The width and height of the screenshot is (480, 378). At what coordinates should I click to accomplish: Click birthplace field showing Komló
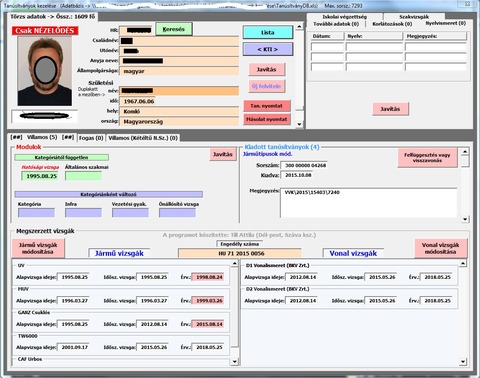click(x=179, y=111)
